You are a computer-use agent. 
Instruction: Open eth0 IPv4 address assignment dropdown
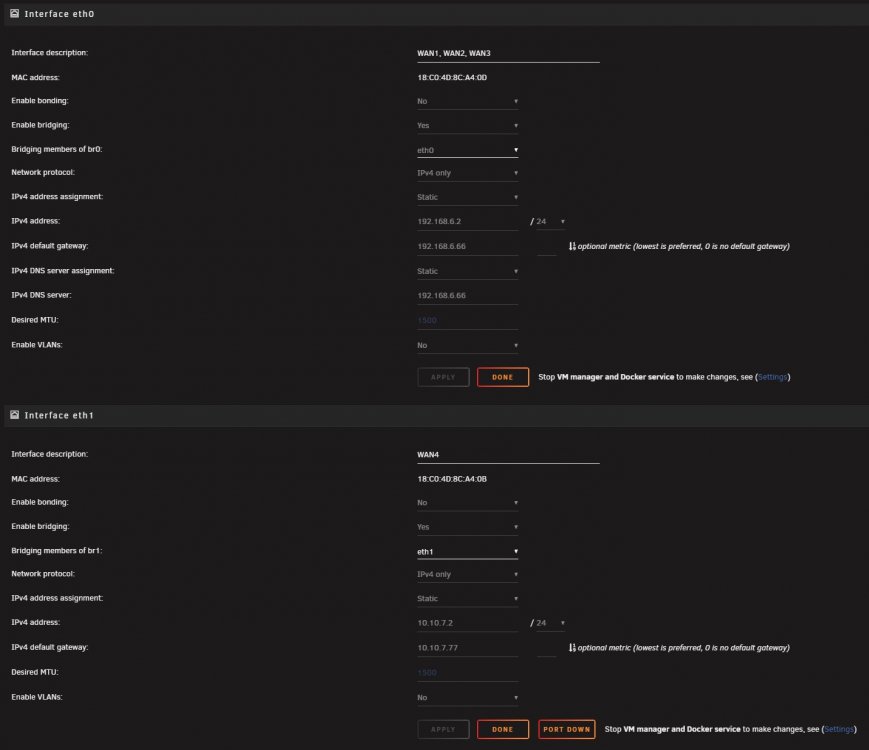click(467, 197)
